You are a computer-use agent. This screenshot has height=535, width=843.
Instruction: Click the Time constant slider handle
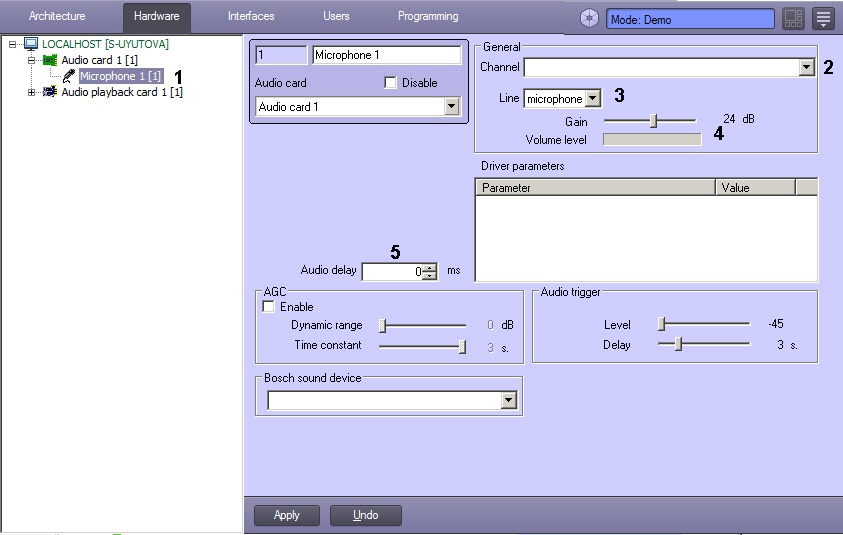click(x=462, y=347)
